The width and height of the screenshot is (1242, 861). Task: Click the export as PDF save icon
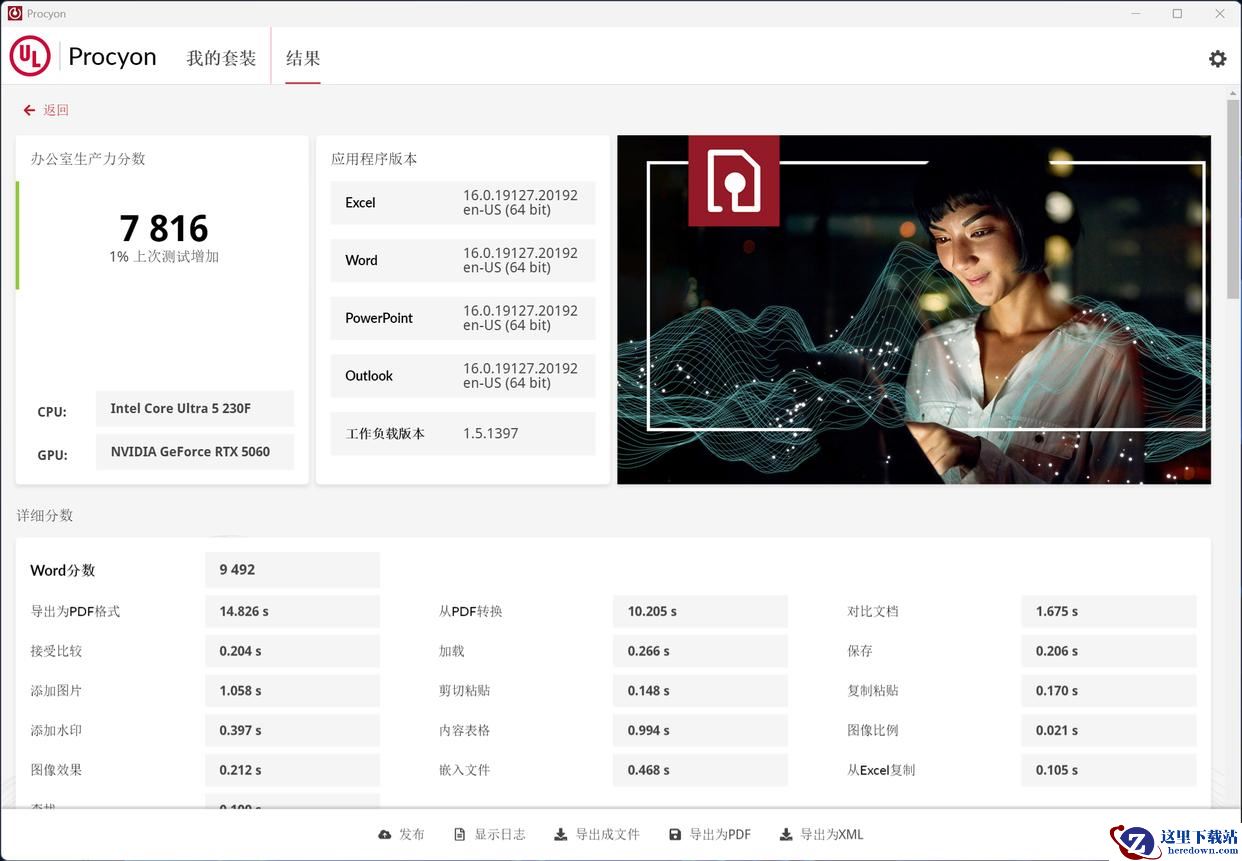(675, 834)
